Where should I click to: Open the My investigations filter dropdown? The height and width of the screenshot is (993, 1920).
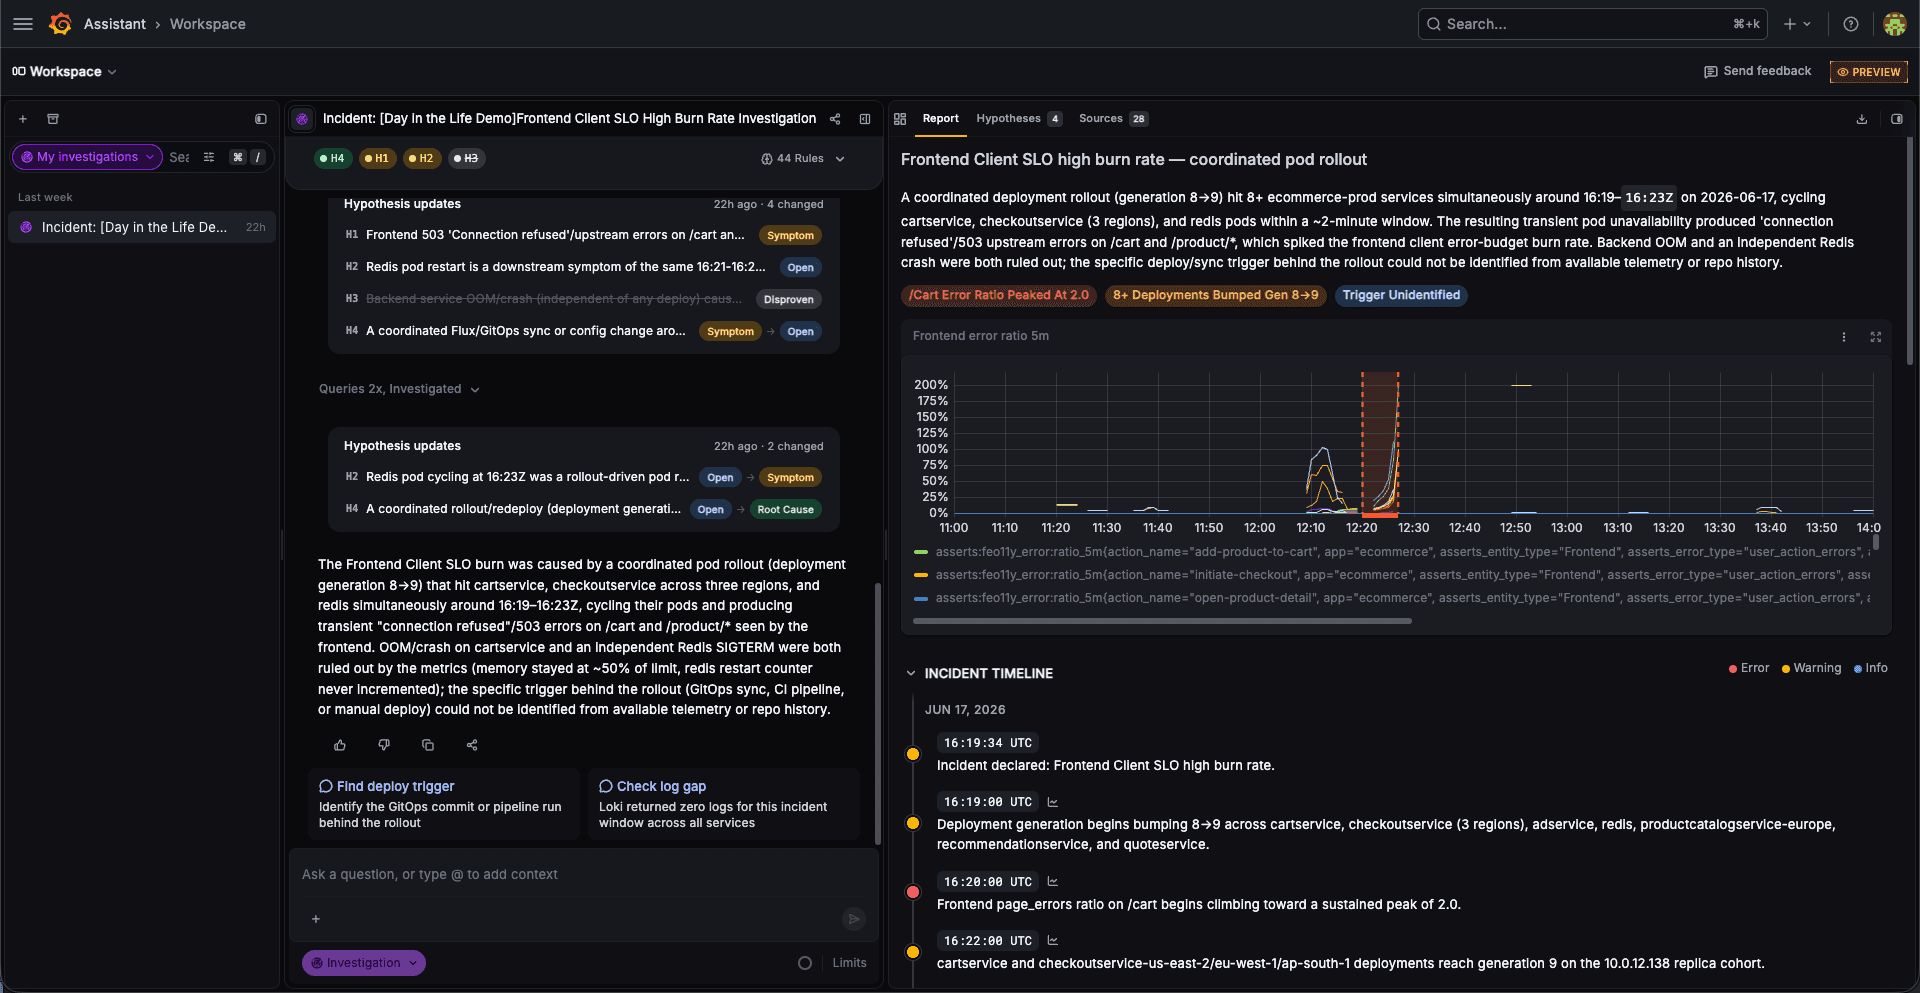87,157
